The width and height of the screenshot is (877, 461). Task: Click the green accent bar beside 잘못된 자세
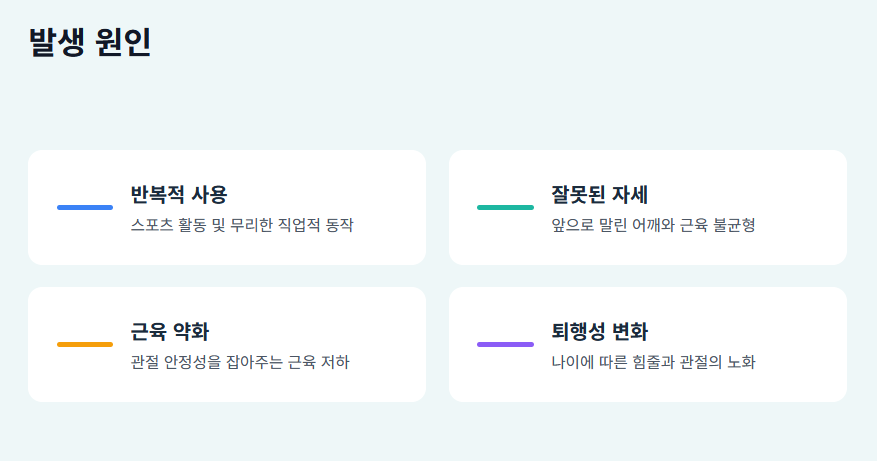click(x=506, y=208)
